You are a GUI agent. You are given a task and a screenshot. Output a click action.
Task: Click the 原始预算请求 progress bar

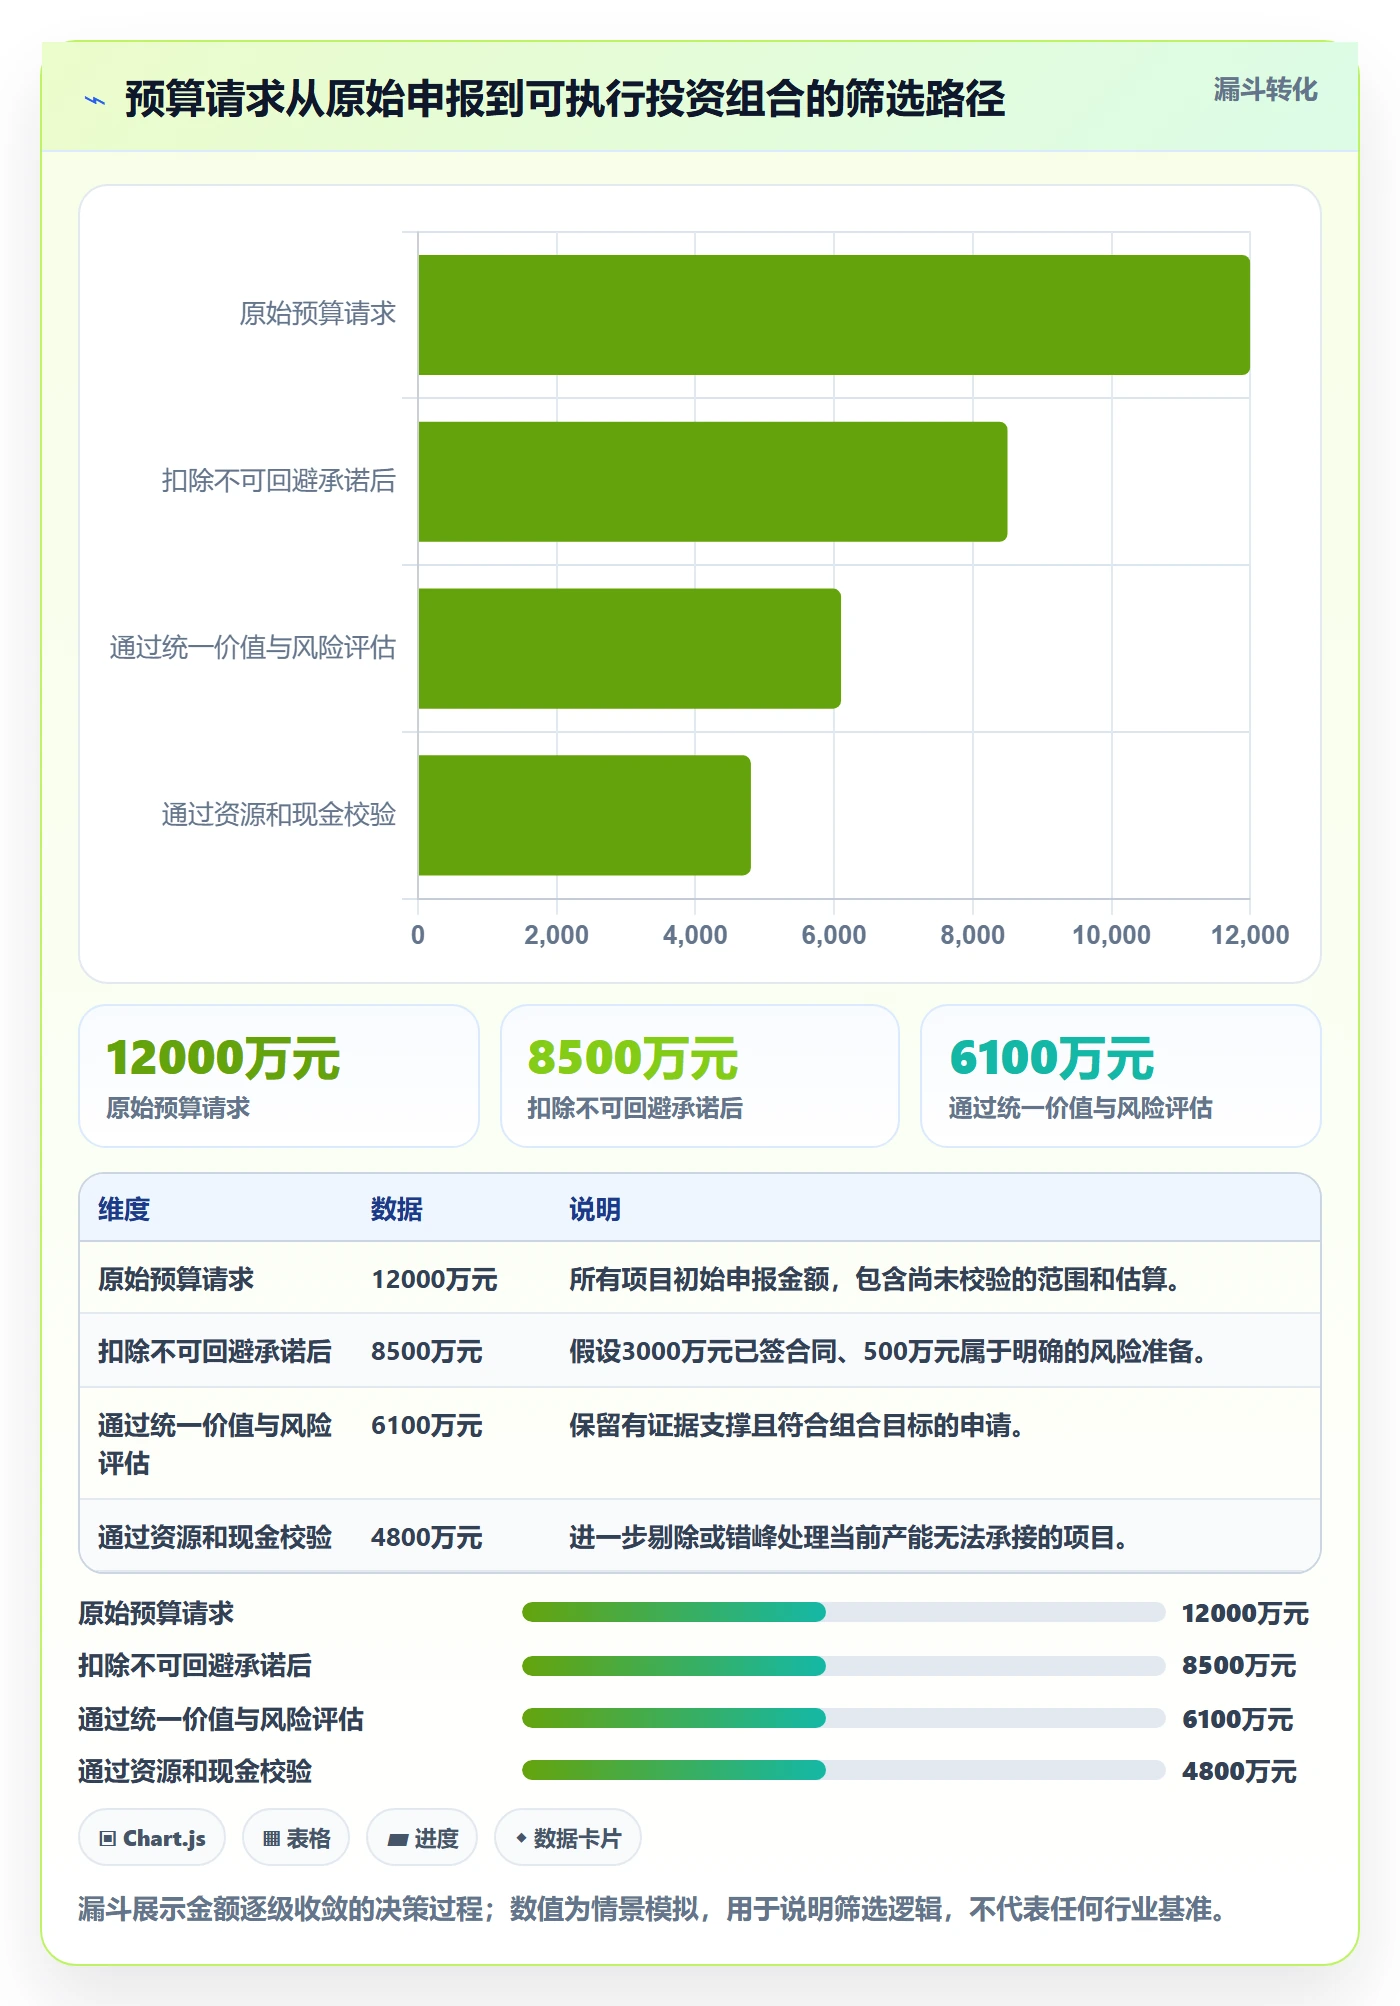844,1612
